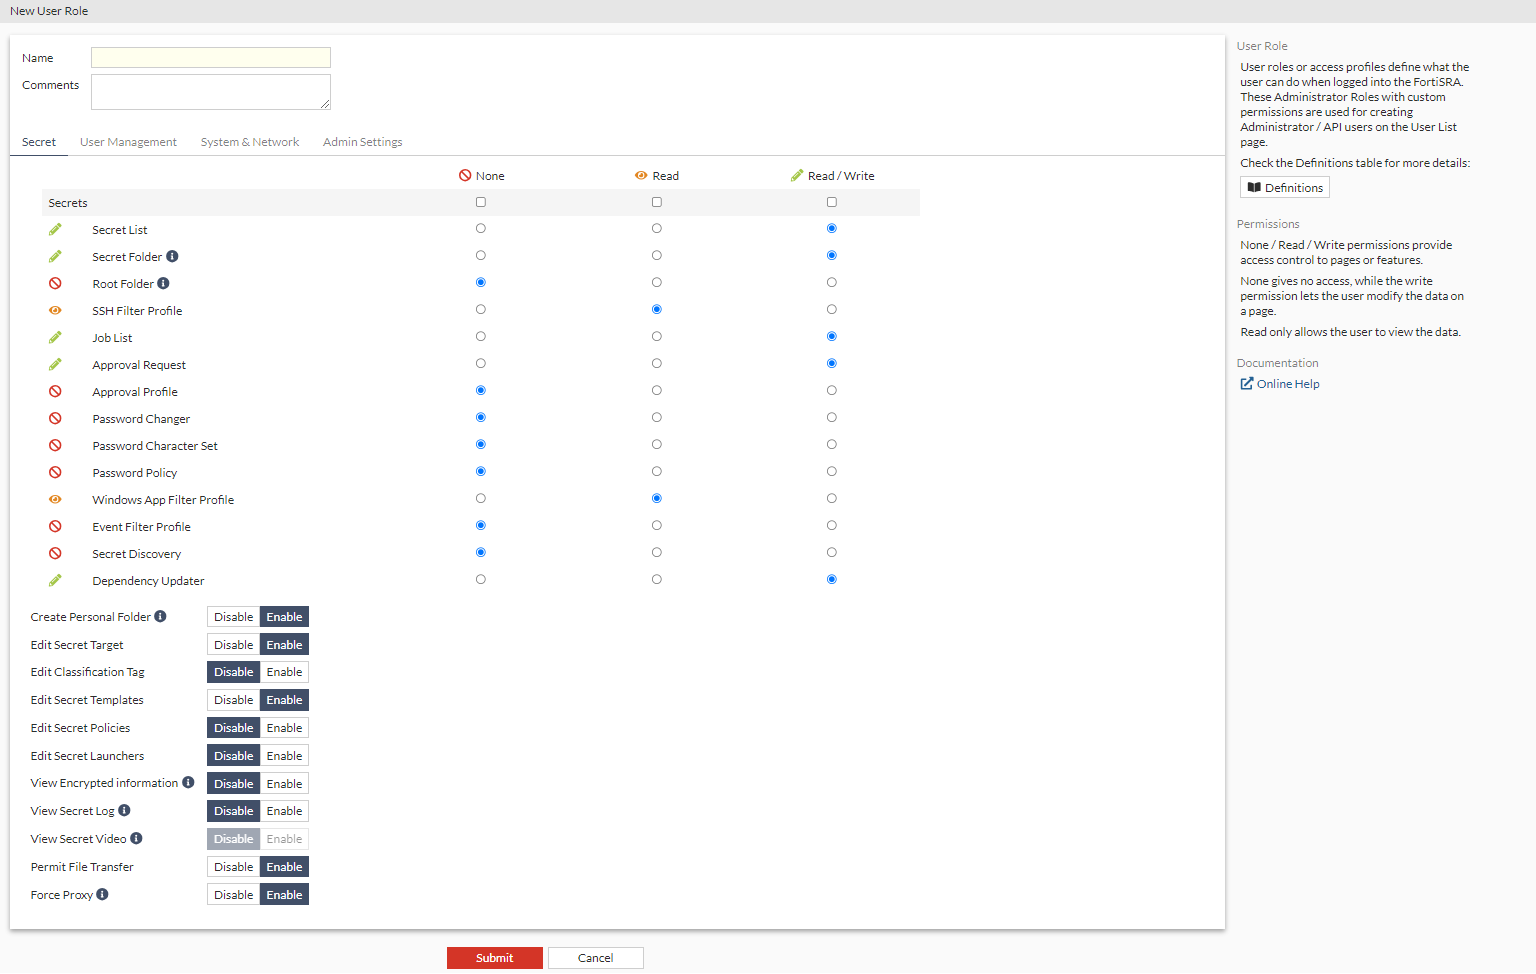Check the Read / Write checkbox for all Secrets

[x=832, y=202]
